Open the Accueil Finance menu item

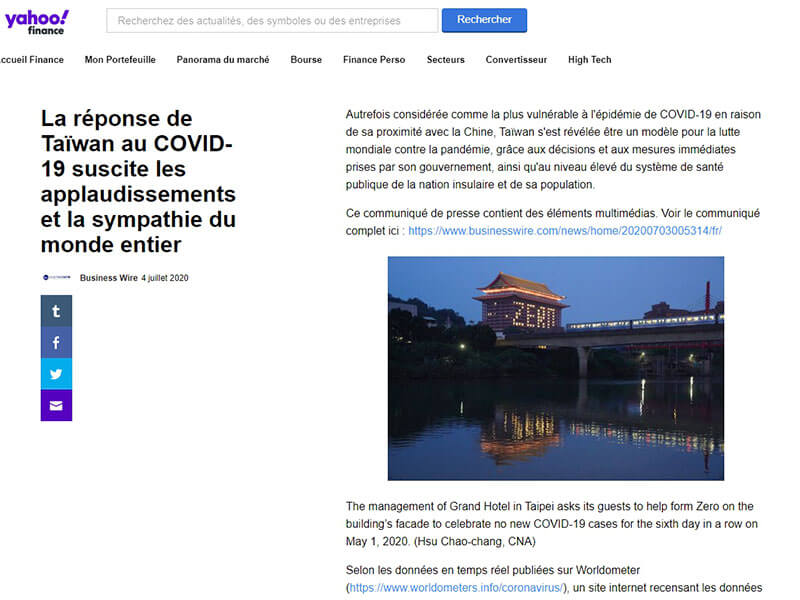point(31,60)
